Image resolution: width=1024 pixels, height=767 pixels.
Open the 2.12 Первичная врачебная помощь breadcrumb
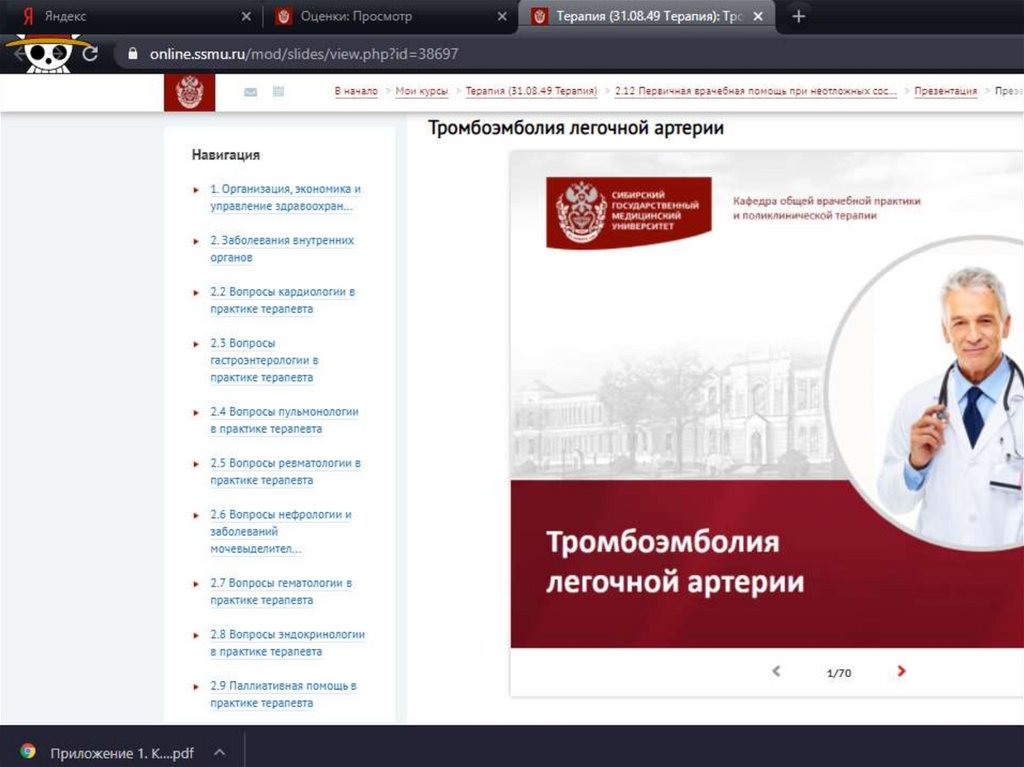(756, 91)
